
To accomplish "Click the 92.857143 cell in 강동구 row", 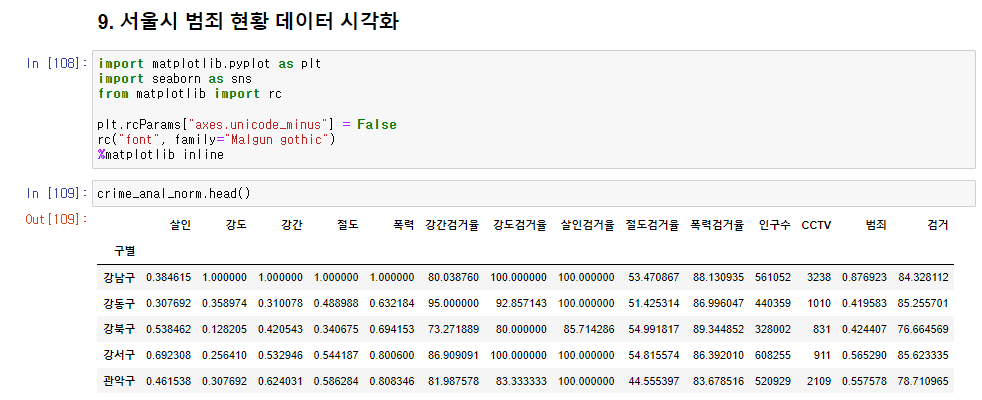I will 521,303.
